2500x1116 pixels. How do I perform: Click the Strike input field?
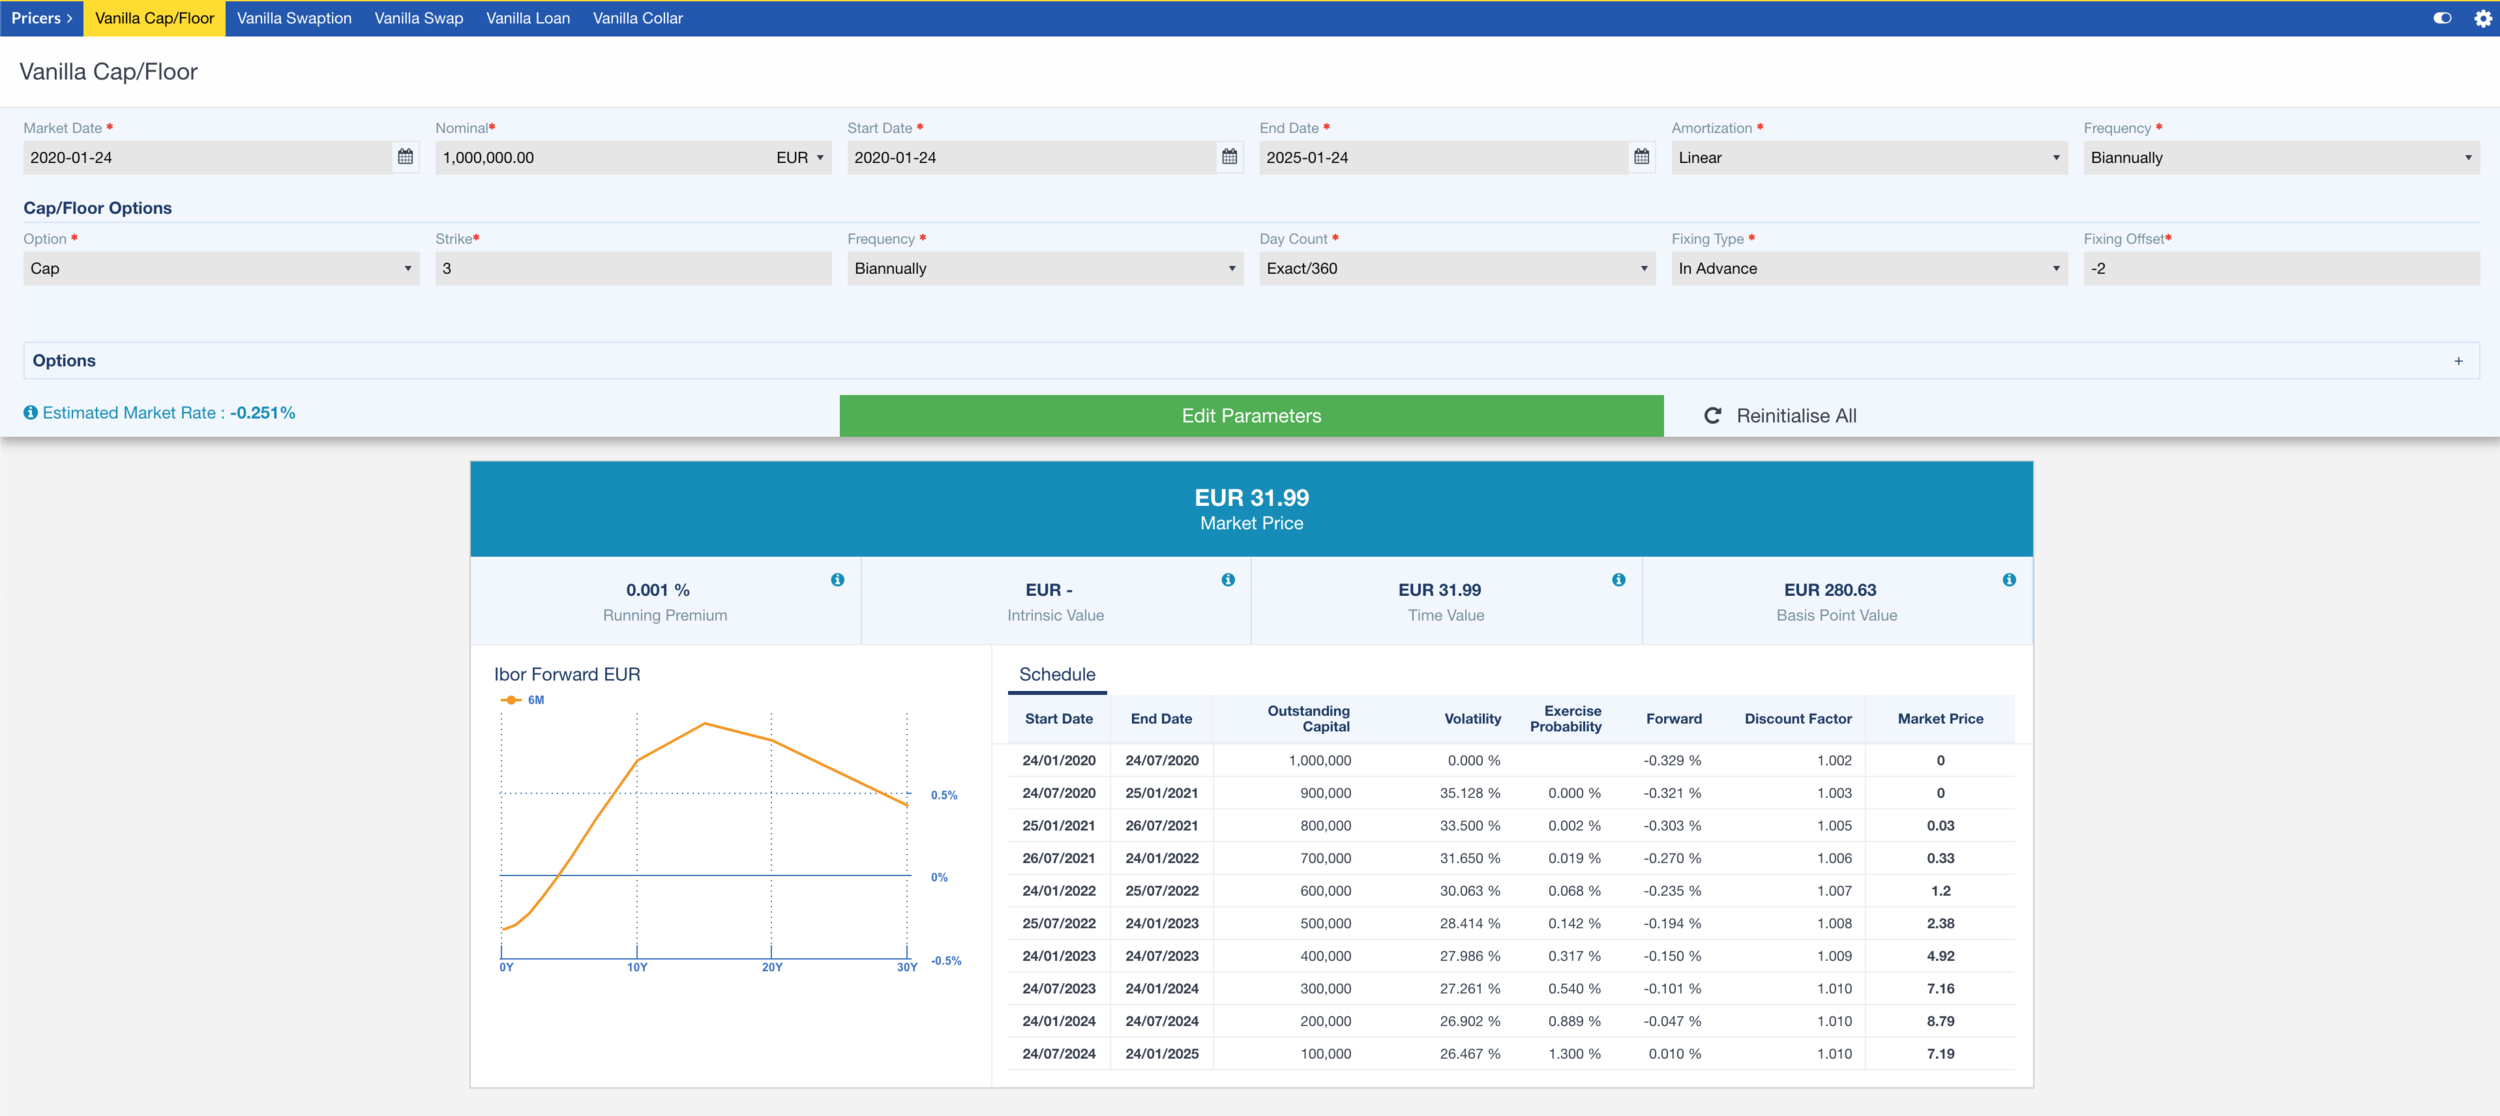(632, 269)
